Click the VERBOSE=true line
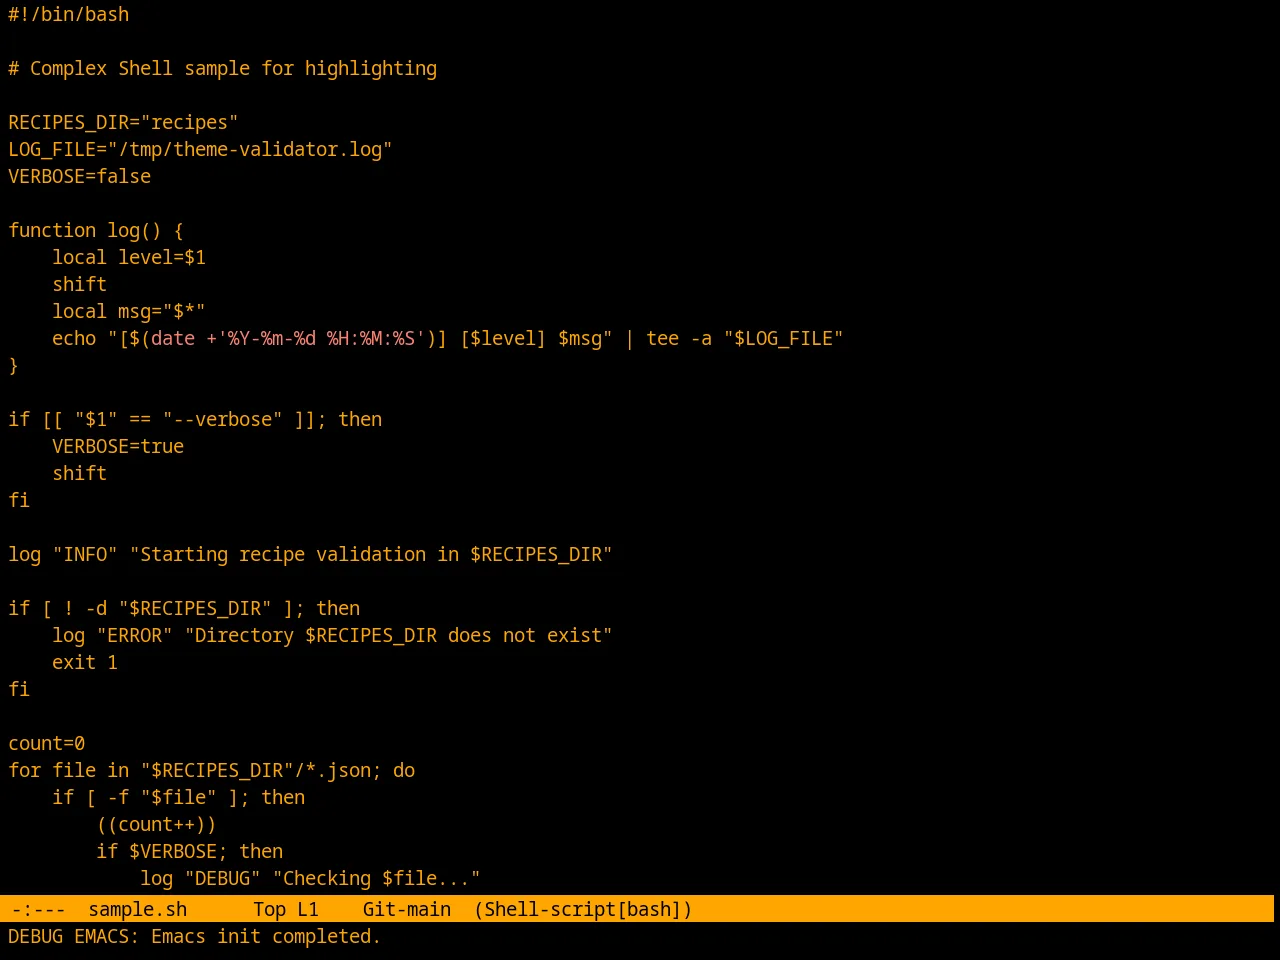 tap(118, 446)
